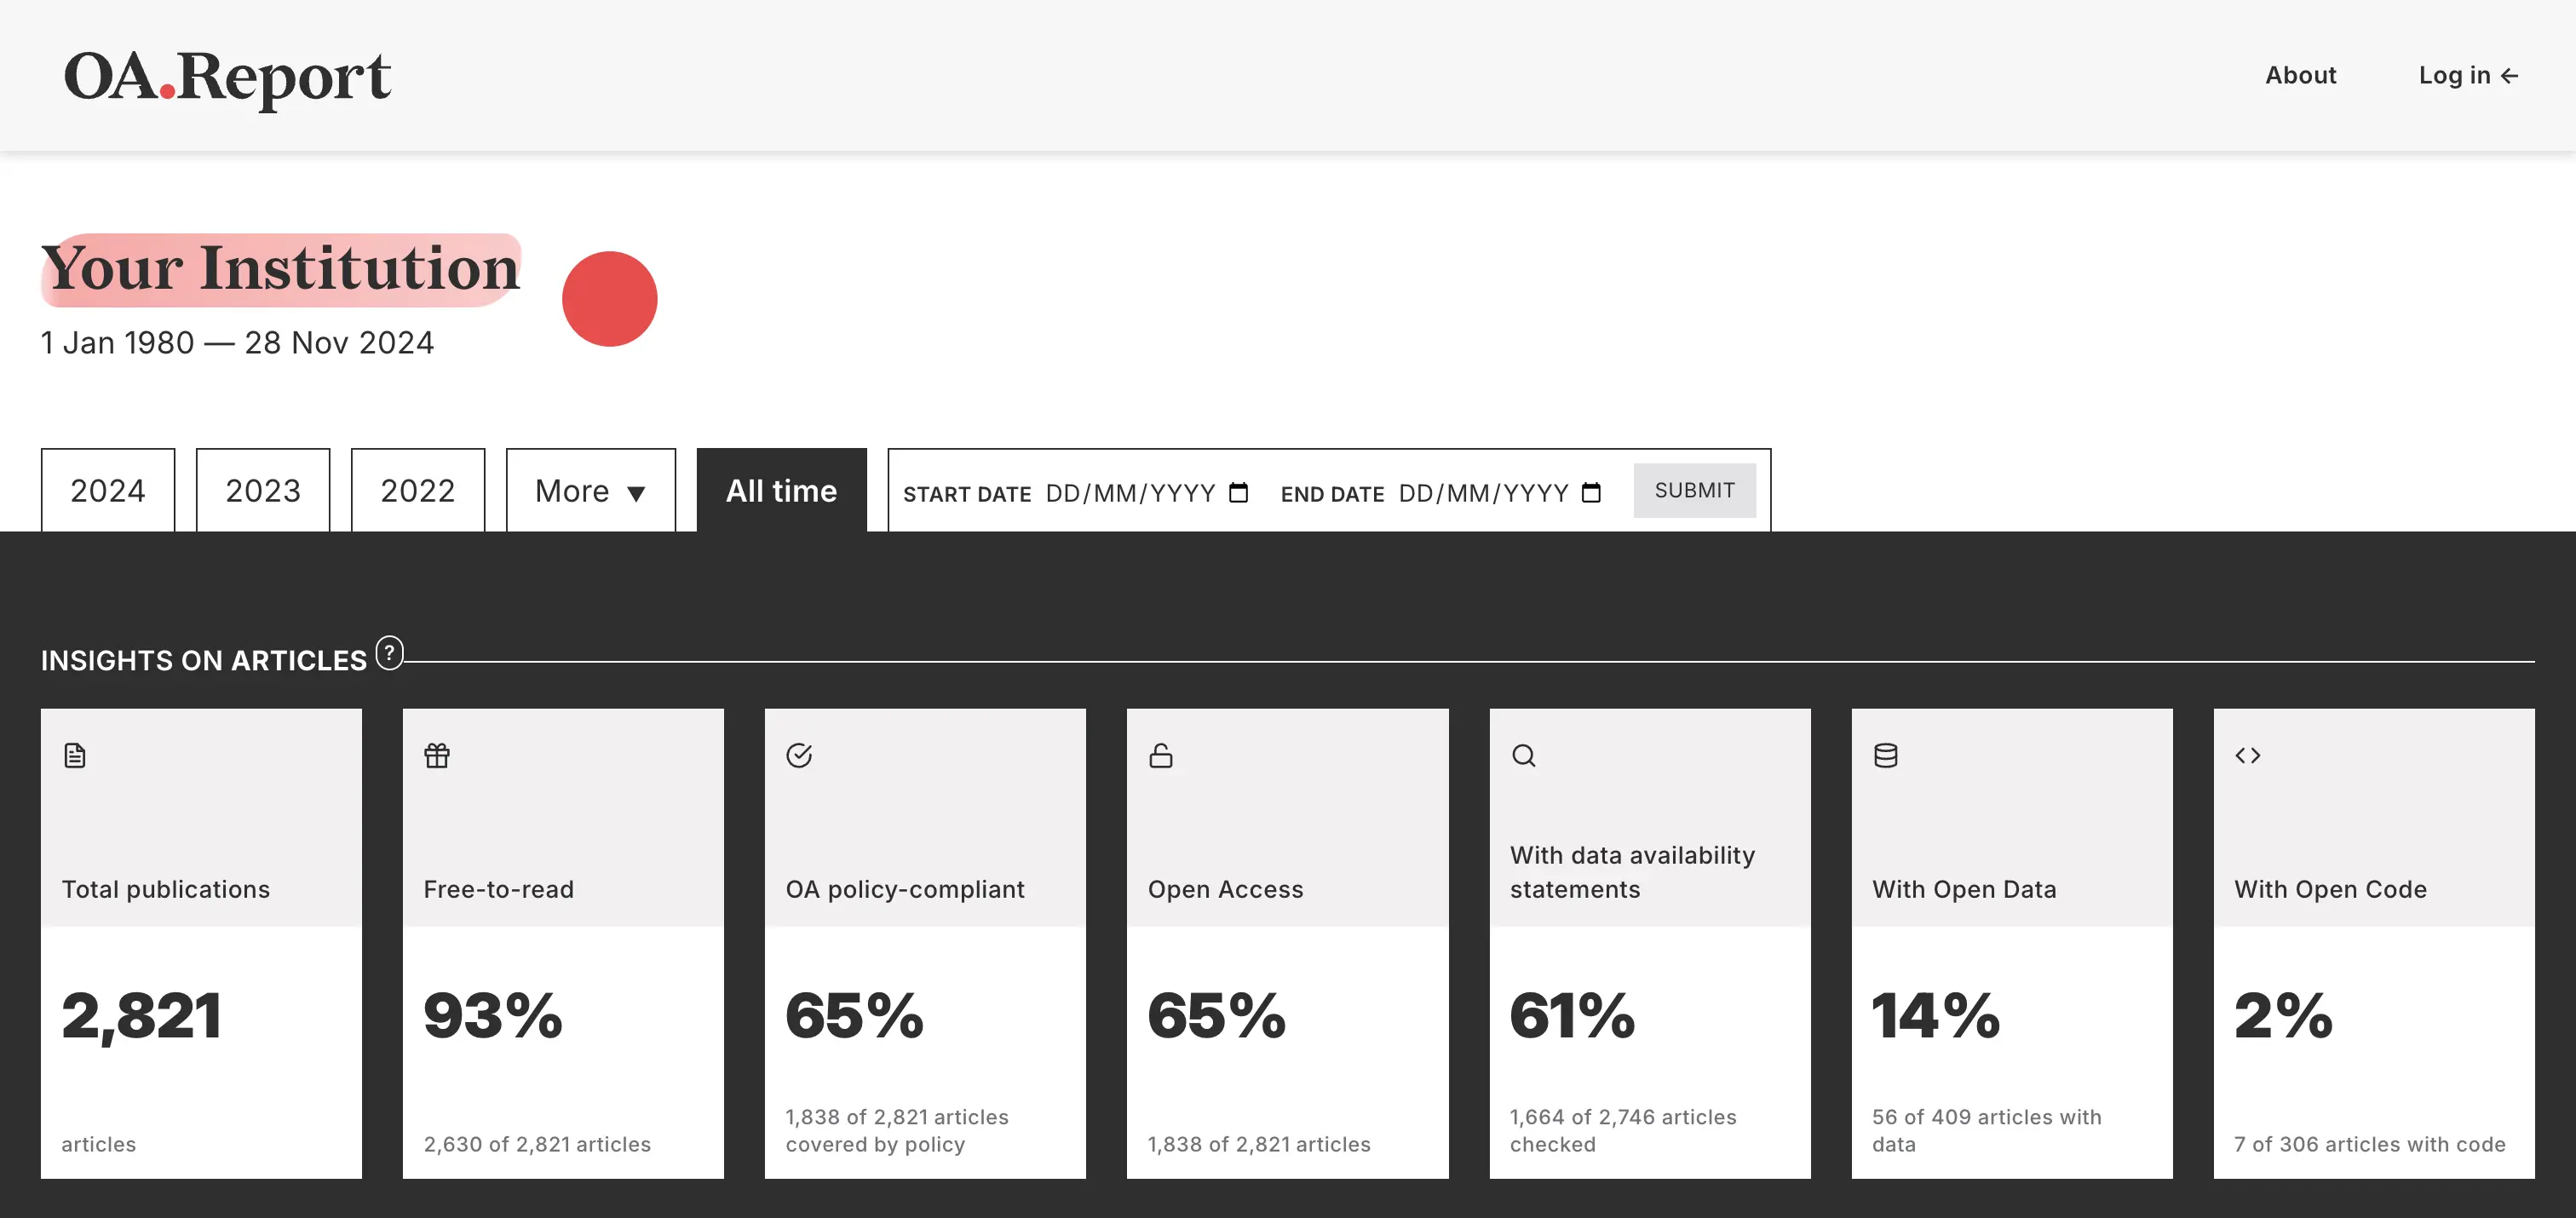Viewport: 2576px width, 1218px height.
Task: Switch to the 2024 tab
Action: click(108, 491)
